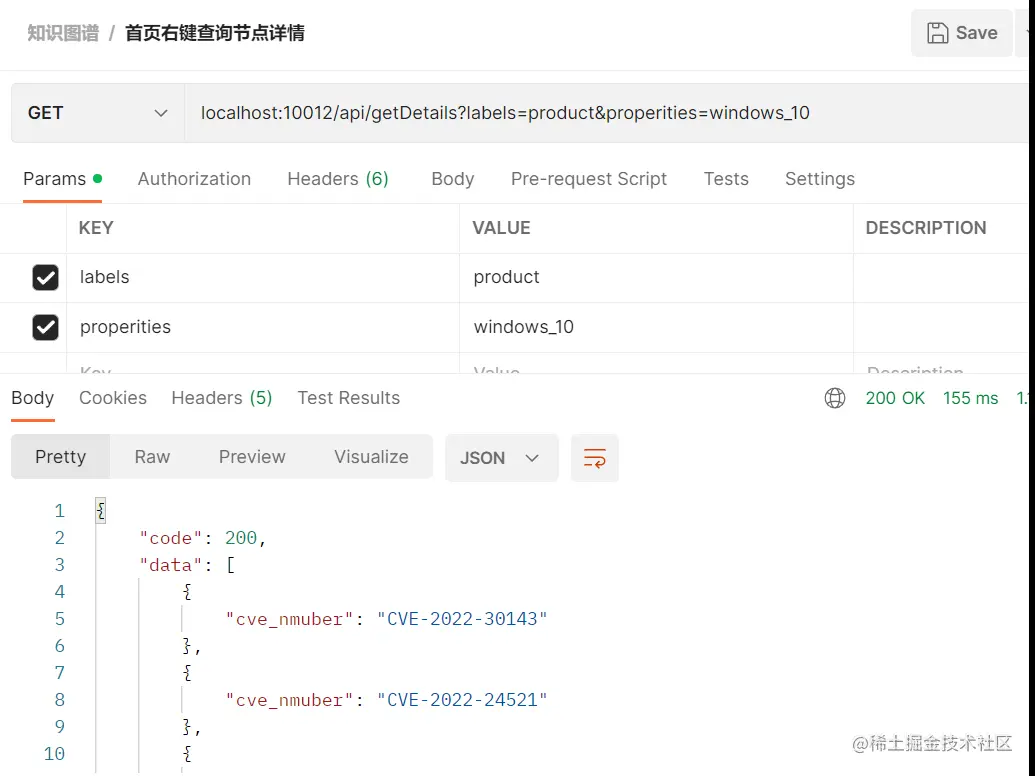Click the 知识图谱 collection breadcrumb
1035x776 pixels.
(63, 33)
